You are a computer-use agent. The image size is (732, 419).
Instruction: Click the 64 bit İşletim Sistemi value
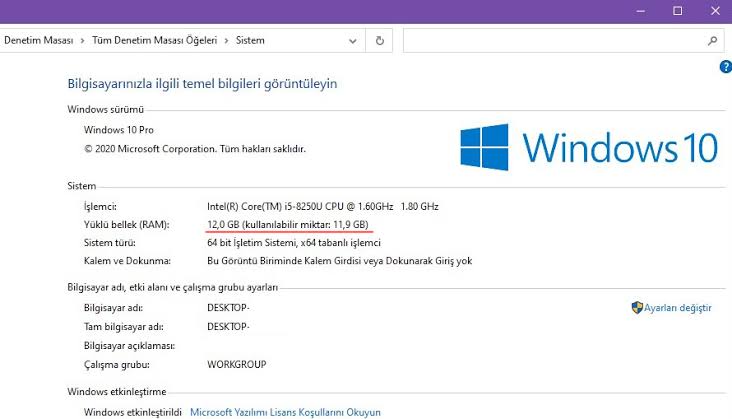[x=294, y=243]
